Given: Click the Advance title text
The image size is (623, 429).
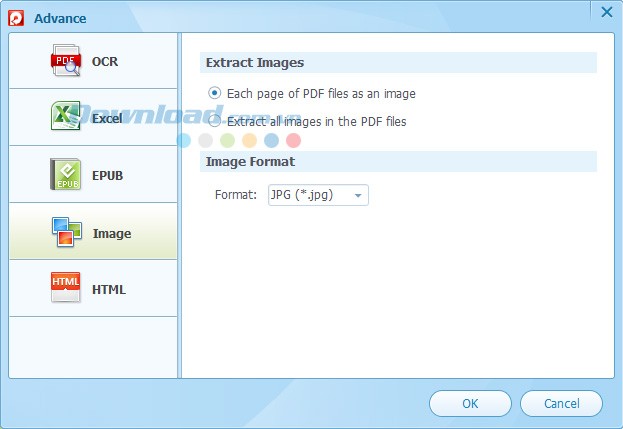Looking at the screenshot, I should (x=60, y=19).
